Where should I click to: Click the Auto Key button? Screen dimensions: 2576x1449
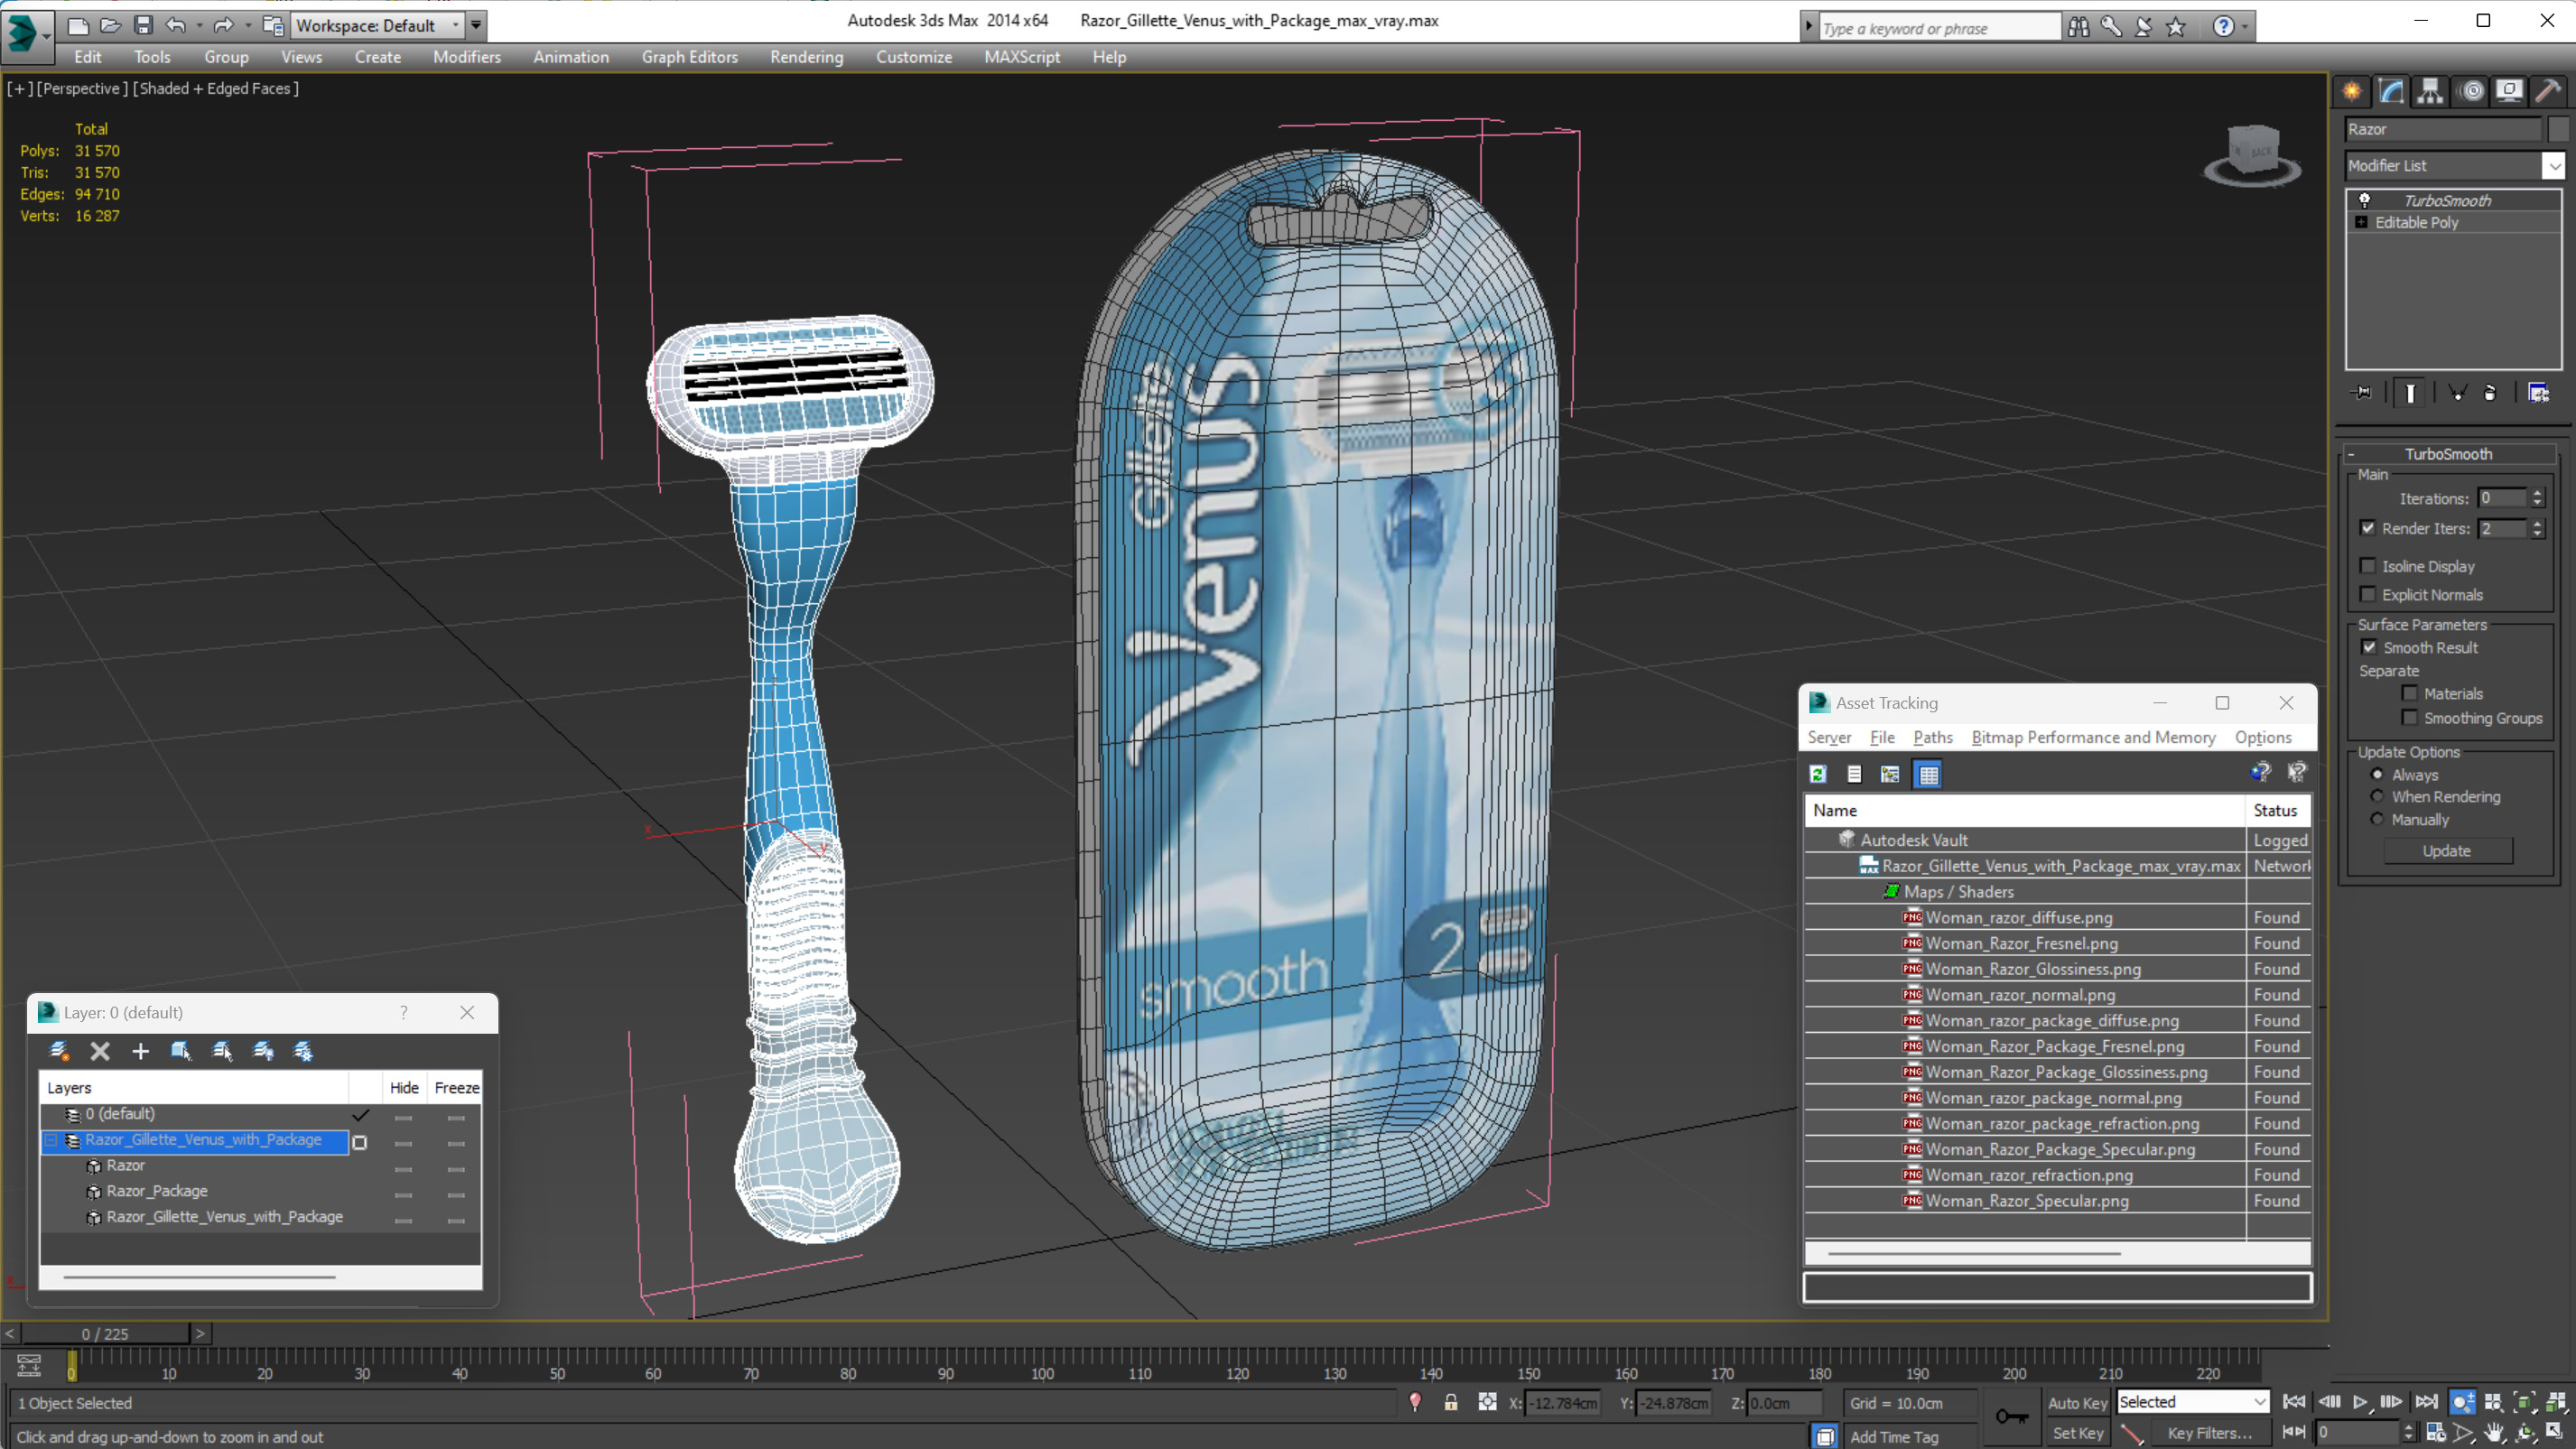coord(2077,1403)
